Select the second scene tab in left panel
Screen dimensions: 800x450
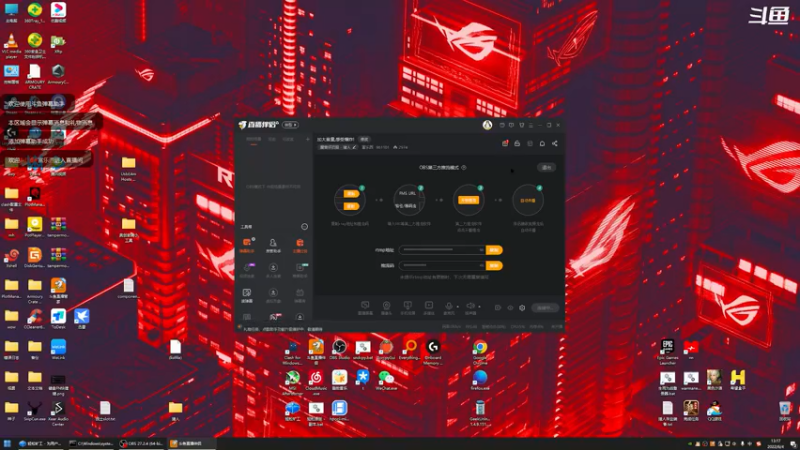coord(272,139)
